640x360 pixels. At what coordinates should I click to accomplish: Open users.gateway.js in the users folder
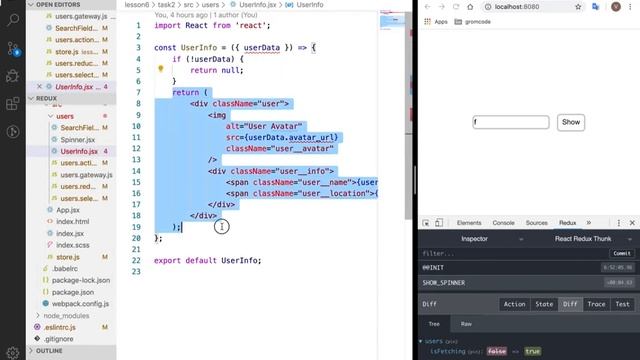(86, 175)
